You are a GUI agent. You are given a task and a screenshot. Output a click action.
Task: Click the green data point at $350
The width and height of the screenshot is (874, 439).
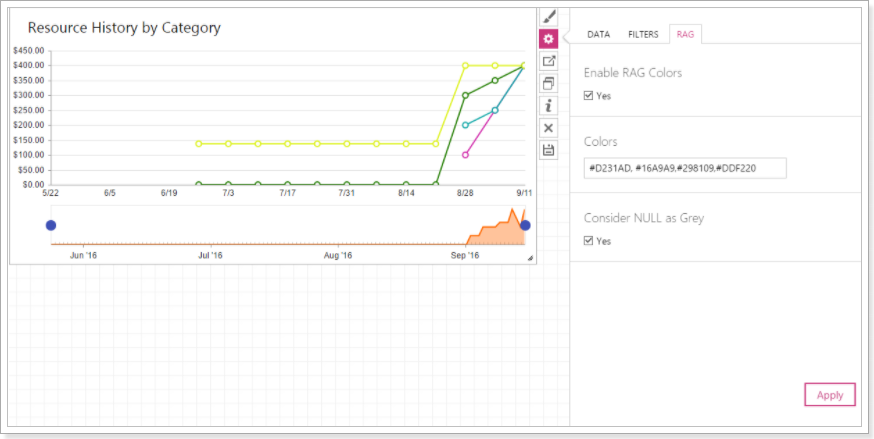tap(495, 80)
